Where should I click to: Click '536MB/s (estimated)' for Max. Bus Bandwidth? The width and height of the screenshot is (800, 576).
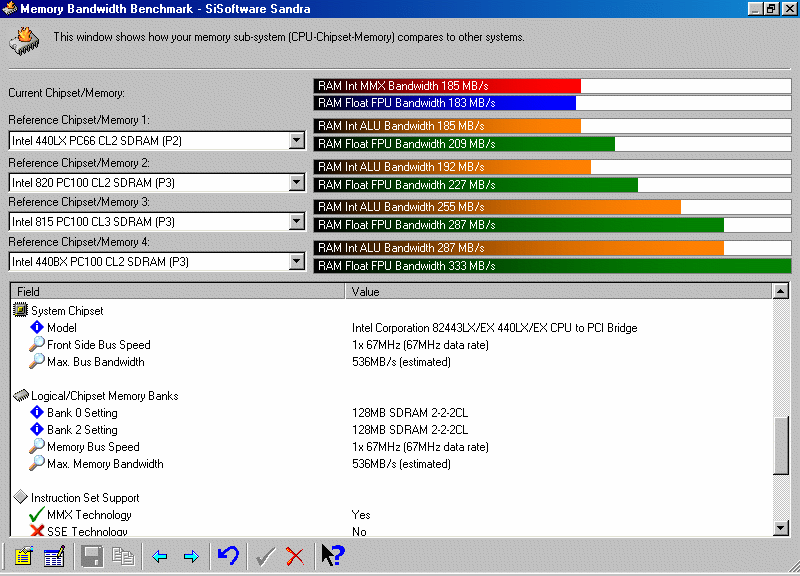(x=402, y=362)
